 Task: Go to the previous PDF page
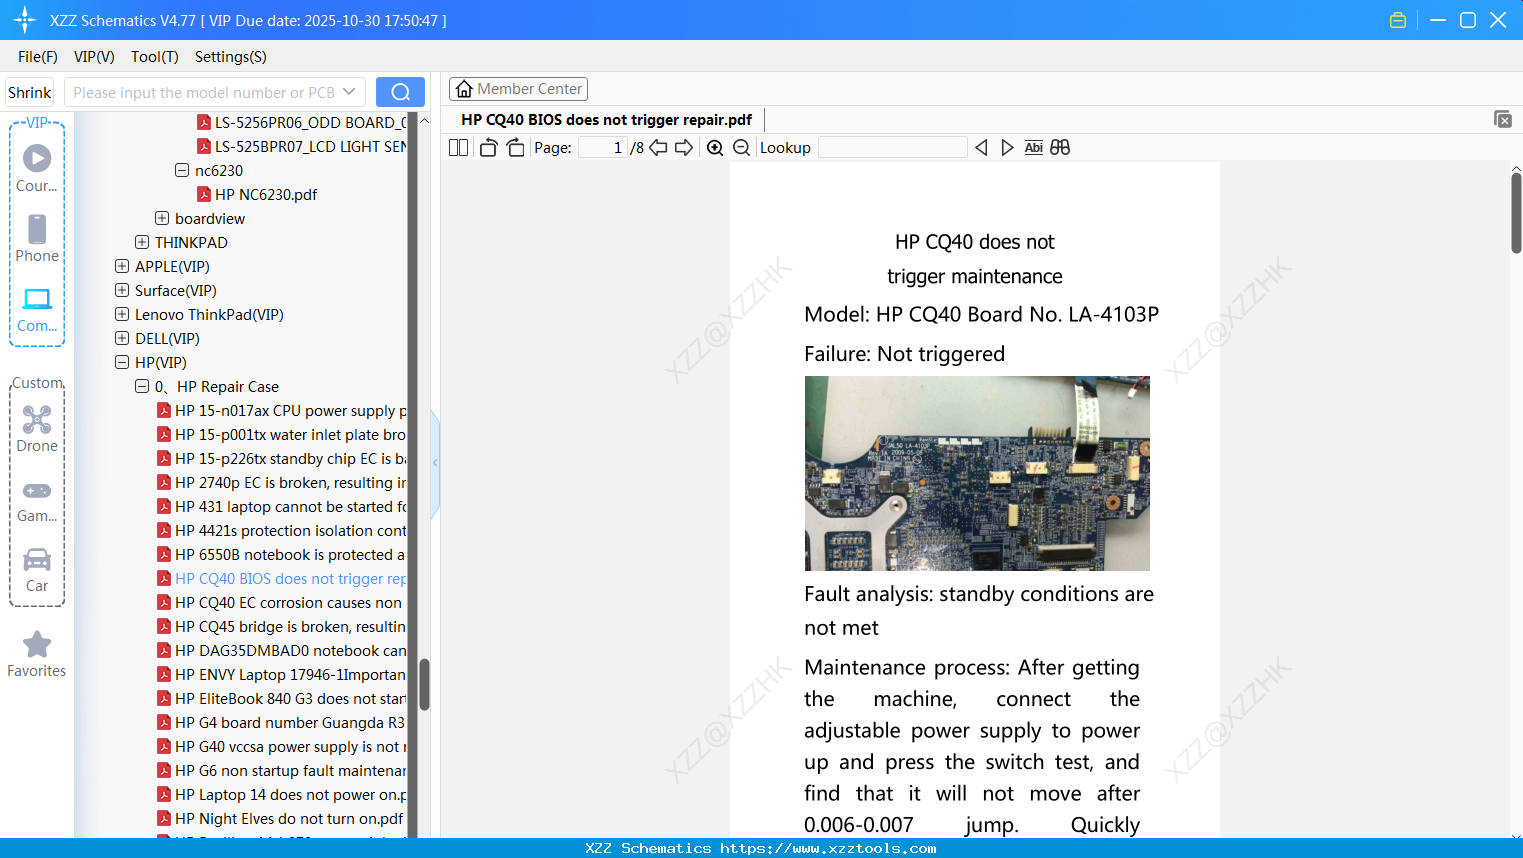coord(658,148)
